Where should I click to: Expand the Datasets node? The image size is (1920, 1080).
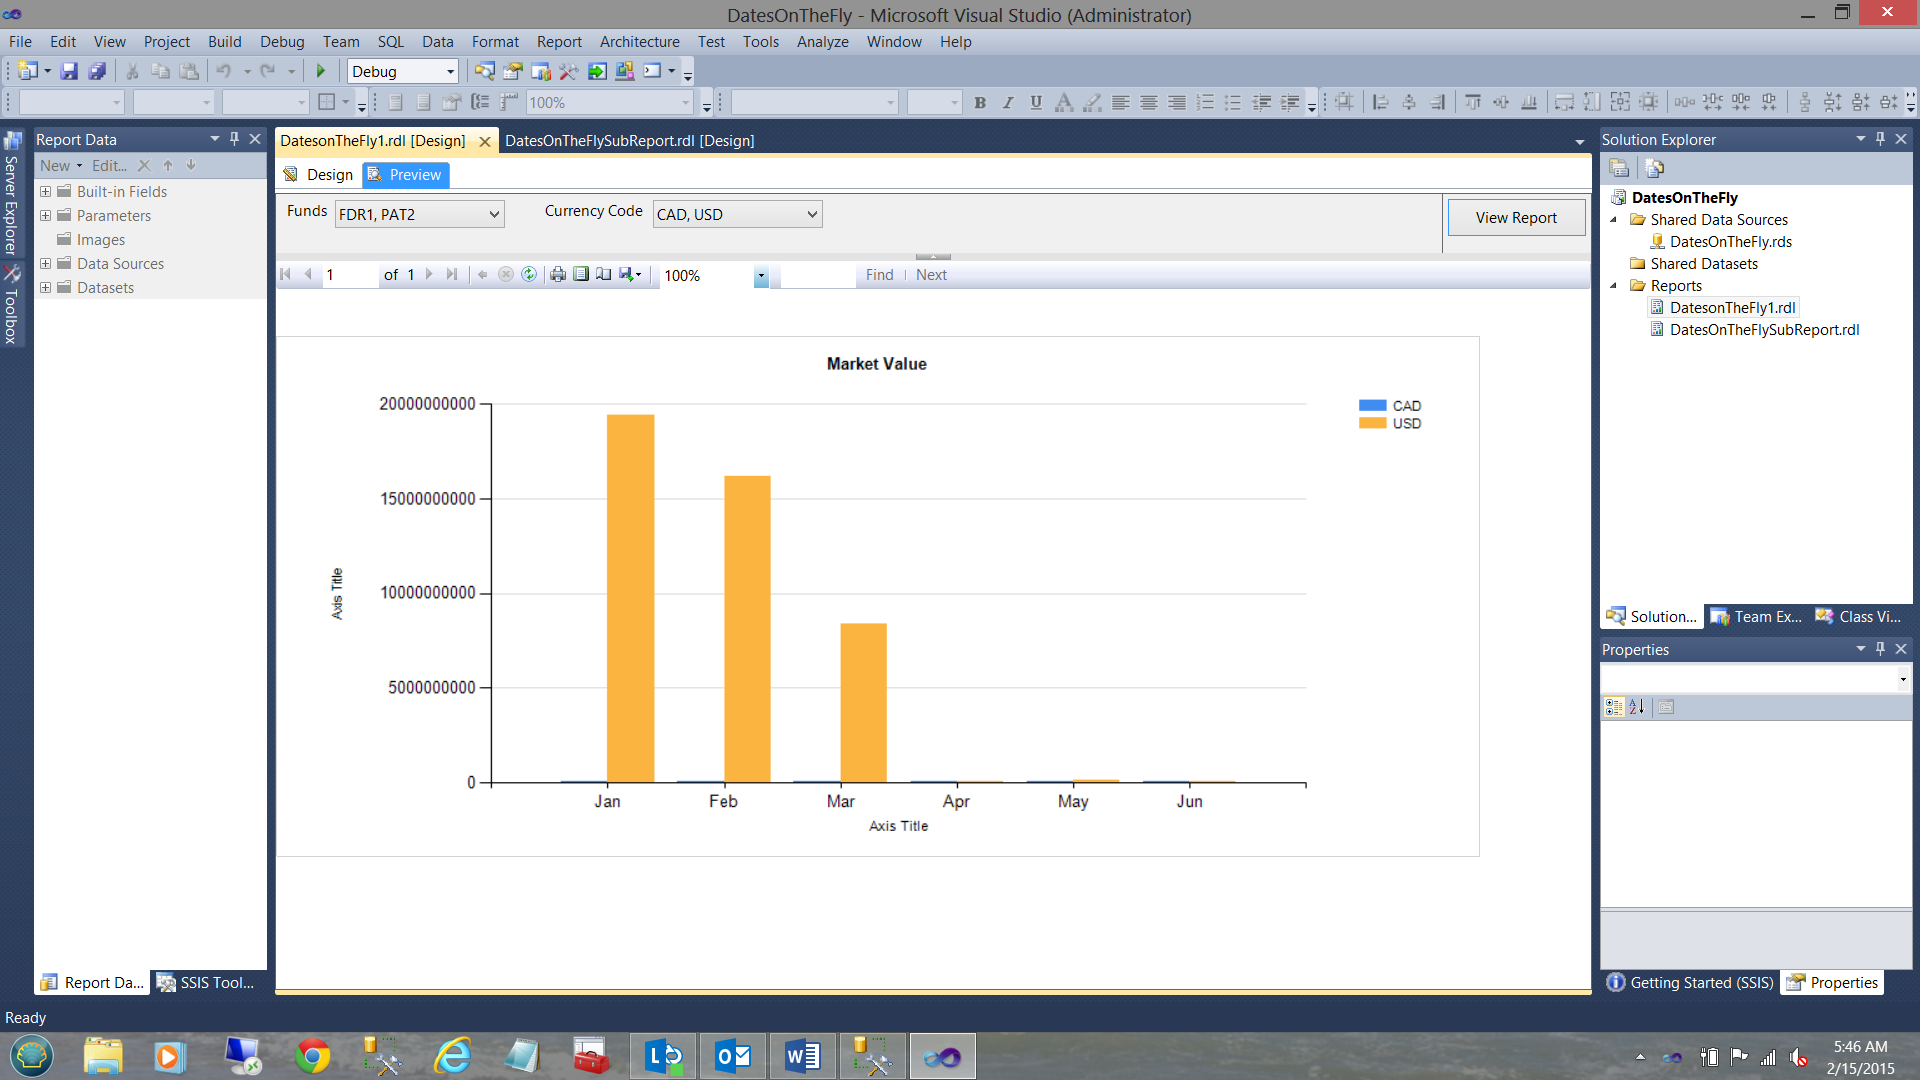tap(45, 288)
